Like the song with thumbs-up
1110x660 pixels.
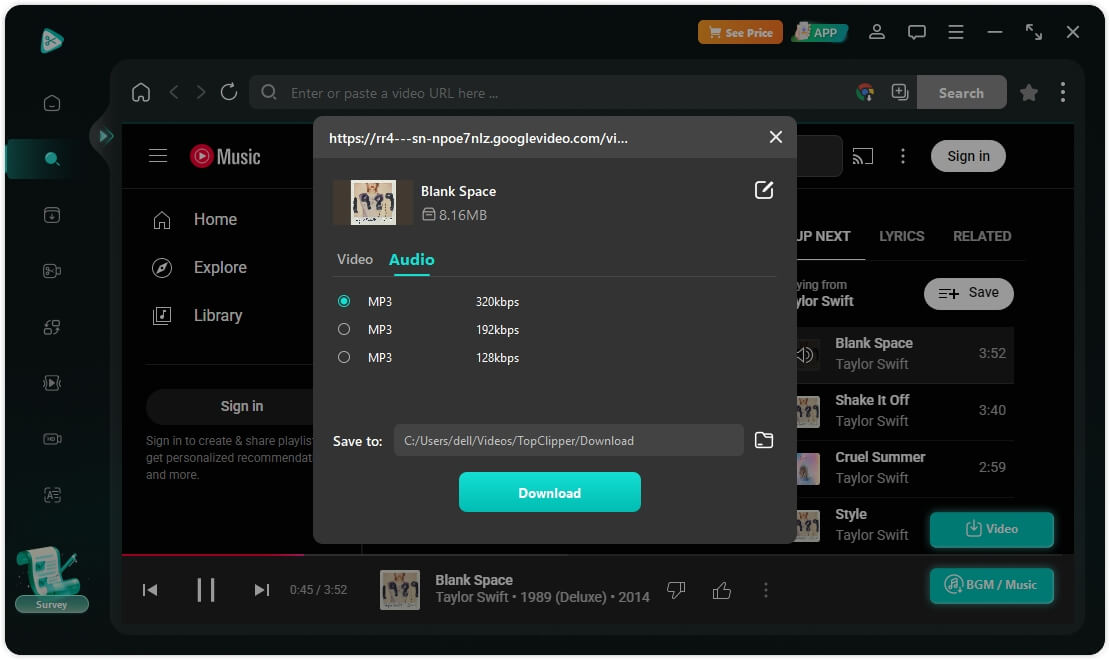click(721, 590)
